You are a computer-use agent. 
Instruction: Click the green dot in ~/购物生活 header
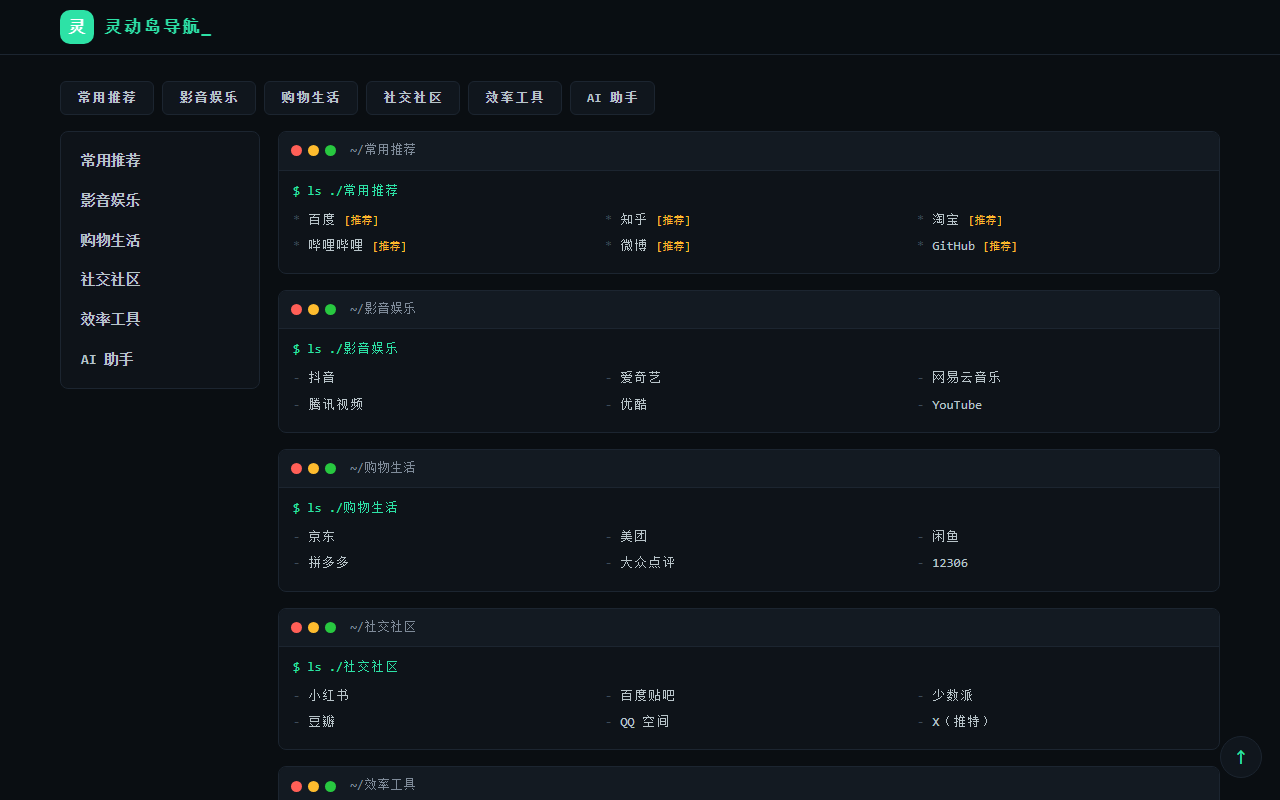pos(330,468)
